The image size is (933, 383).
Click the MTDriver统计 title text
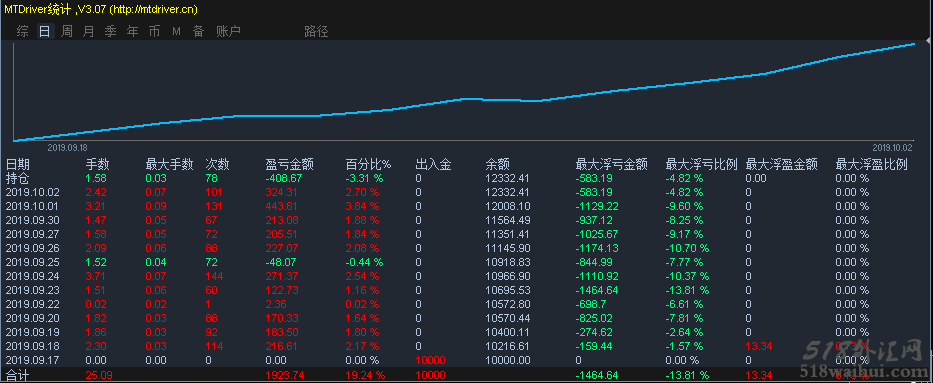(x=38, y=9)
